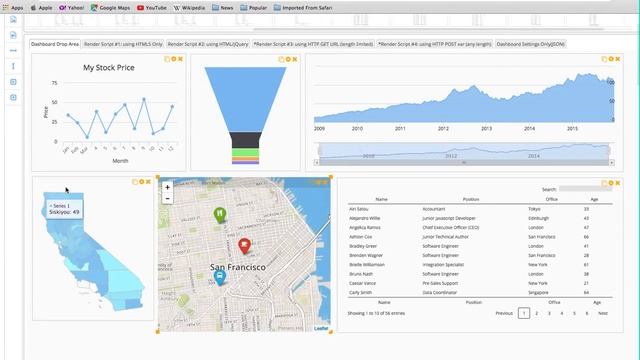Screen dimensions: 640x360
Task: Open the Leaflet attribution link
Action: (x=321, y=329)
